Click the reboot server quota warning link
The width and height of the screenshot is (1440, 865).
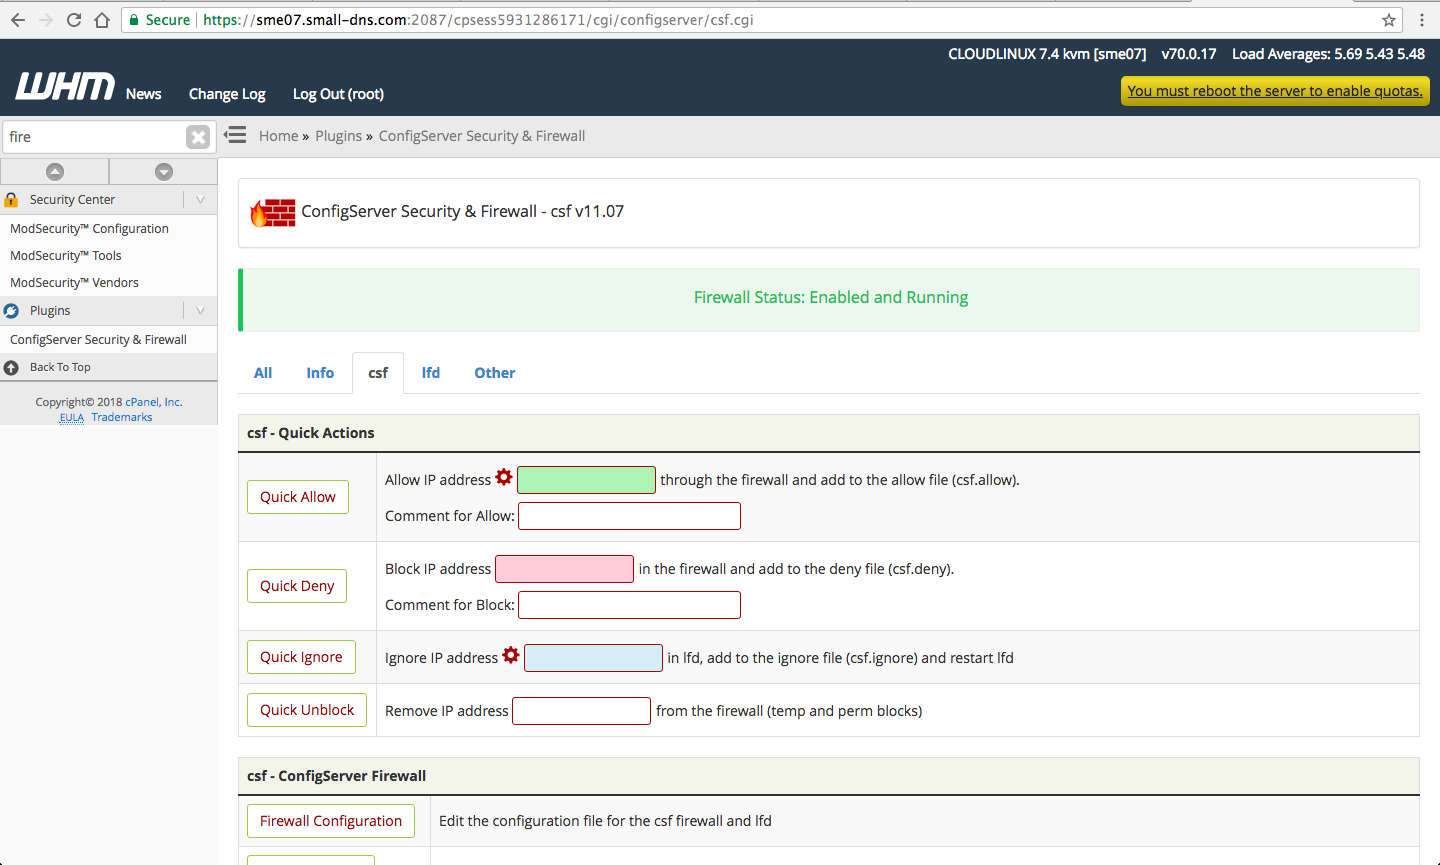pyautogui.click(x=1274, y=91)
